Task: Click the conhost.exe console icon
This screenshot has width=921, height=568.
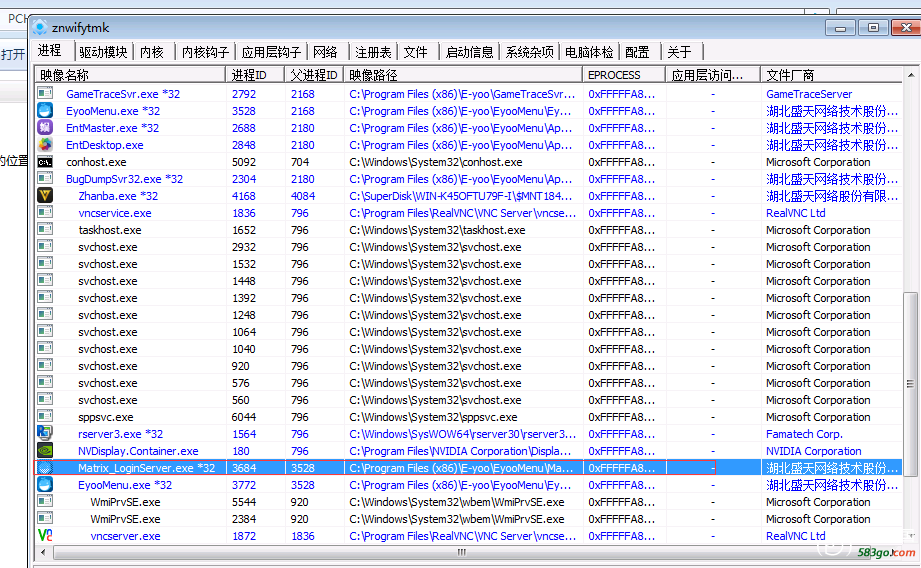Action: [x=45, y=162]
